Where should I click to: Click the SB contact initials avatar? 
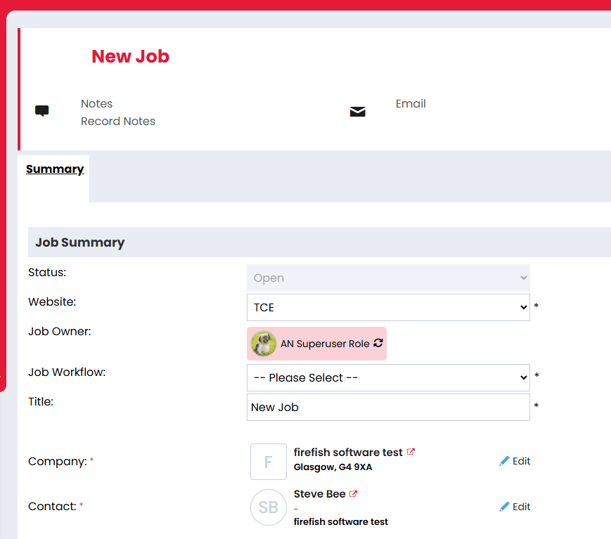coord(268,507)
